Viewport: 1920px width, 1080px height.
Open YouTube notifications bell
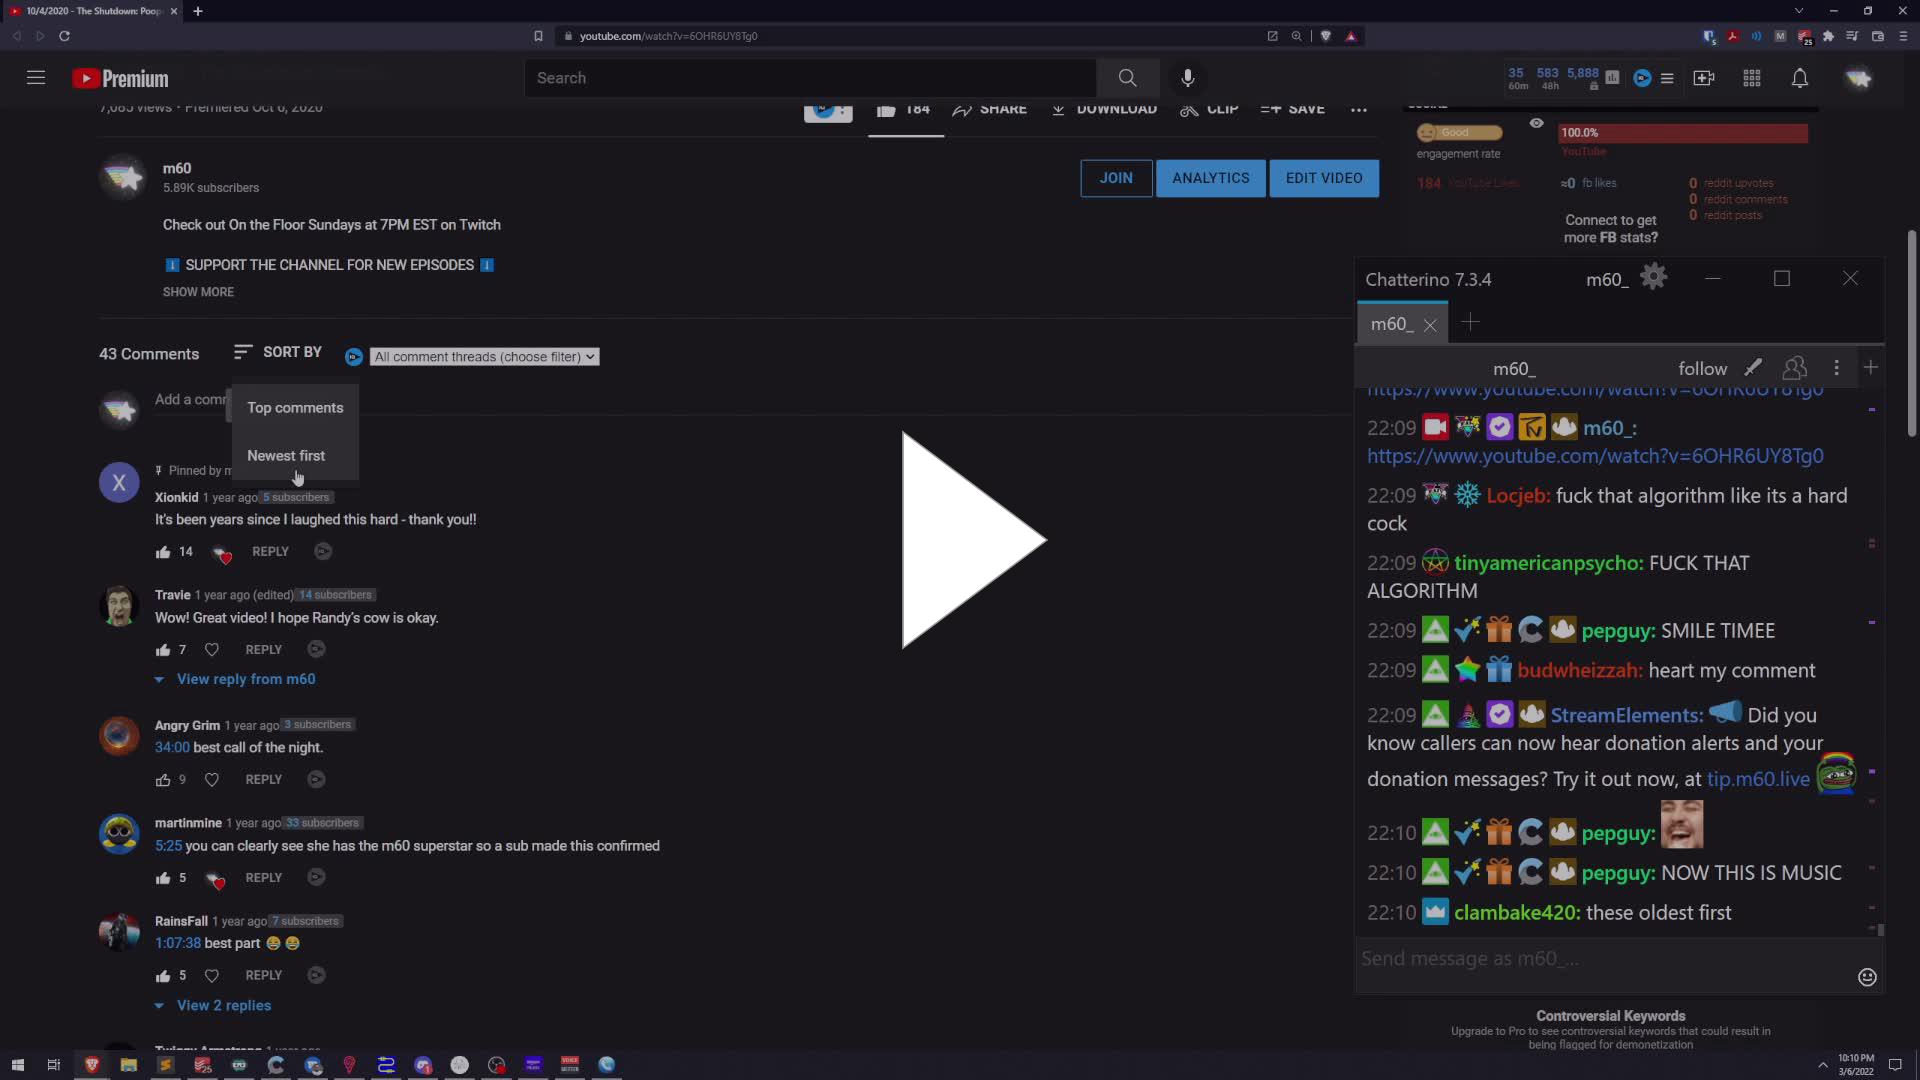[x=1800, y=77]
